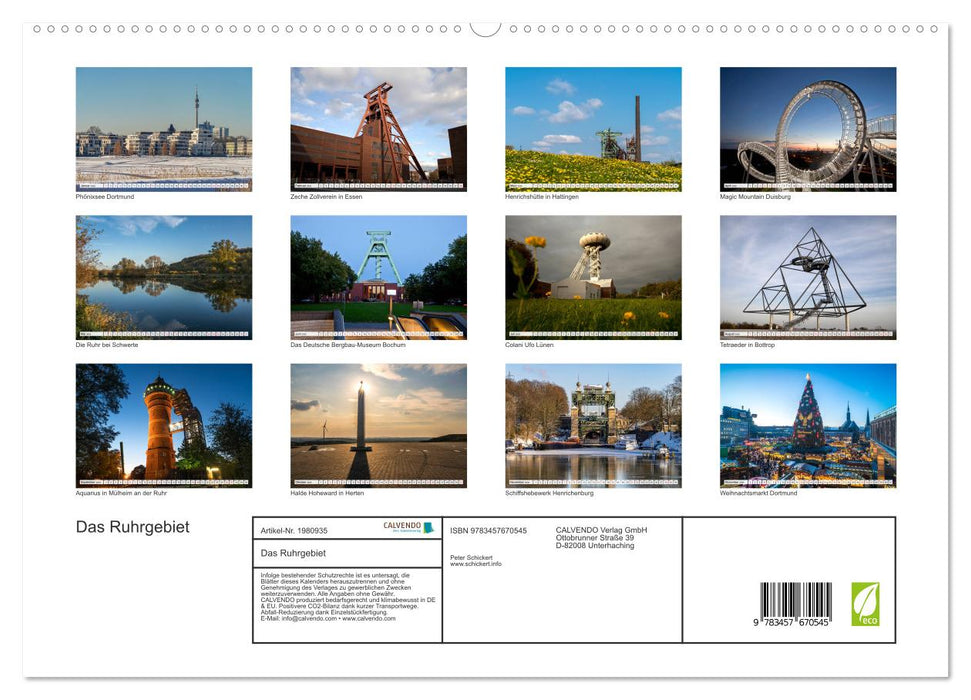Click the Colani Ufo Lünen photo

pyautogui.click(x=593, y=273)
